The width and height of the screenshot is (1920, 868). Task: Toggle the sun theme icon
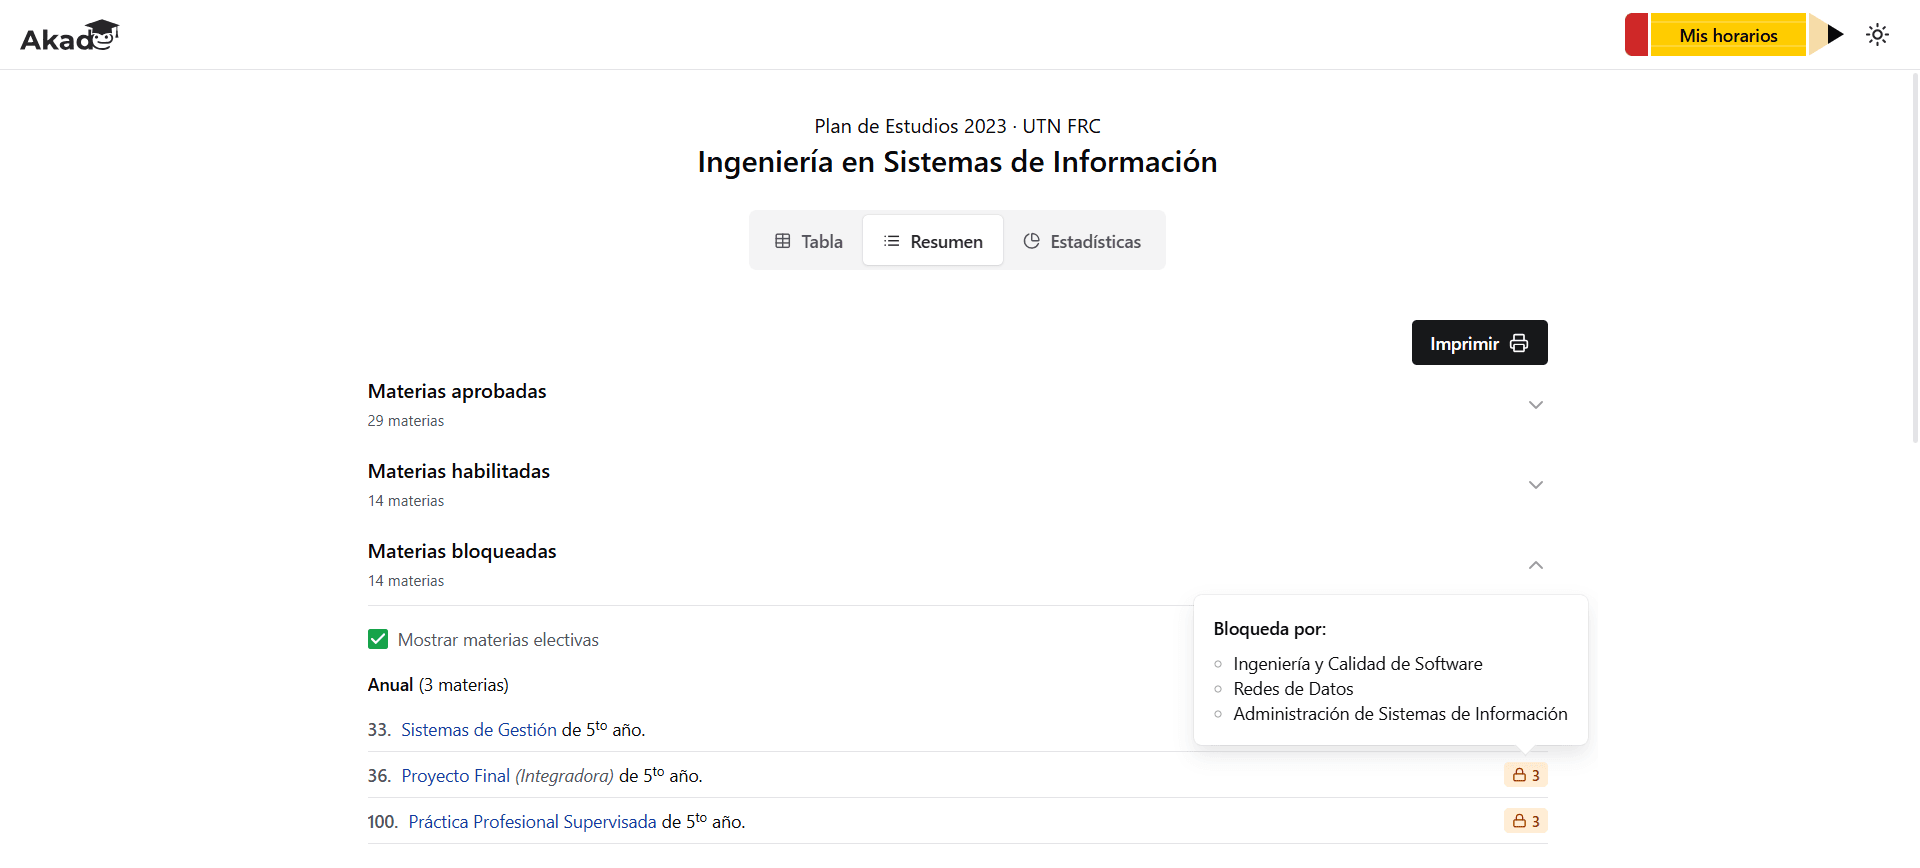click(x=1877, y=35)
